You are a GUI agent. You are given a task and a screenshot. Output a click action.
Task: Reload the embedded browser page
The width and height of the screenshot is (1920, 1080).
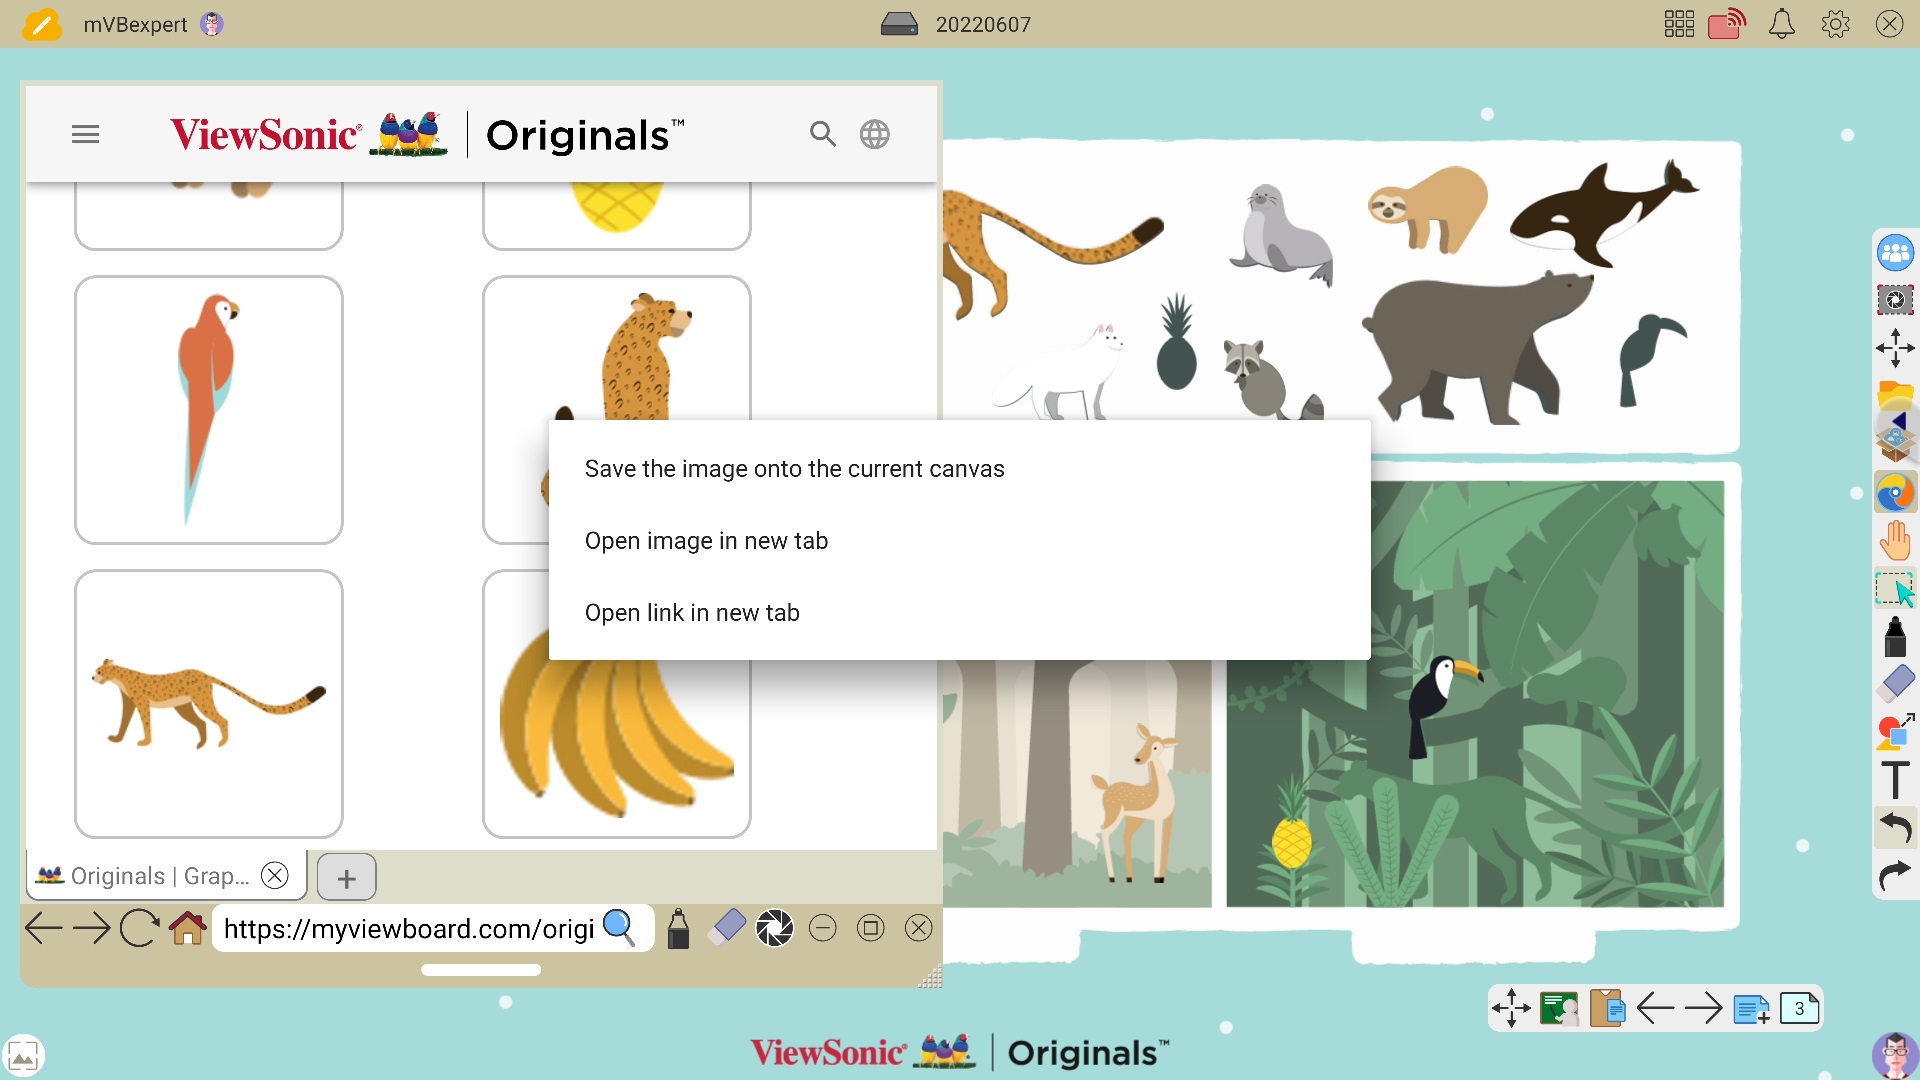[139, 928]
